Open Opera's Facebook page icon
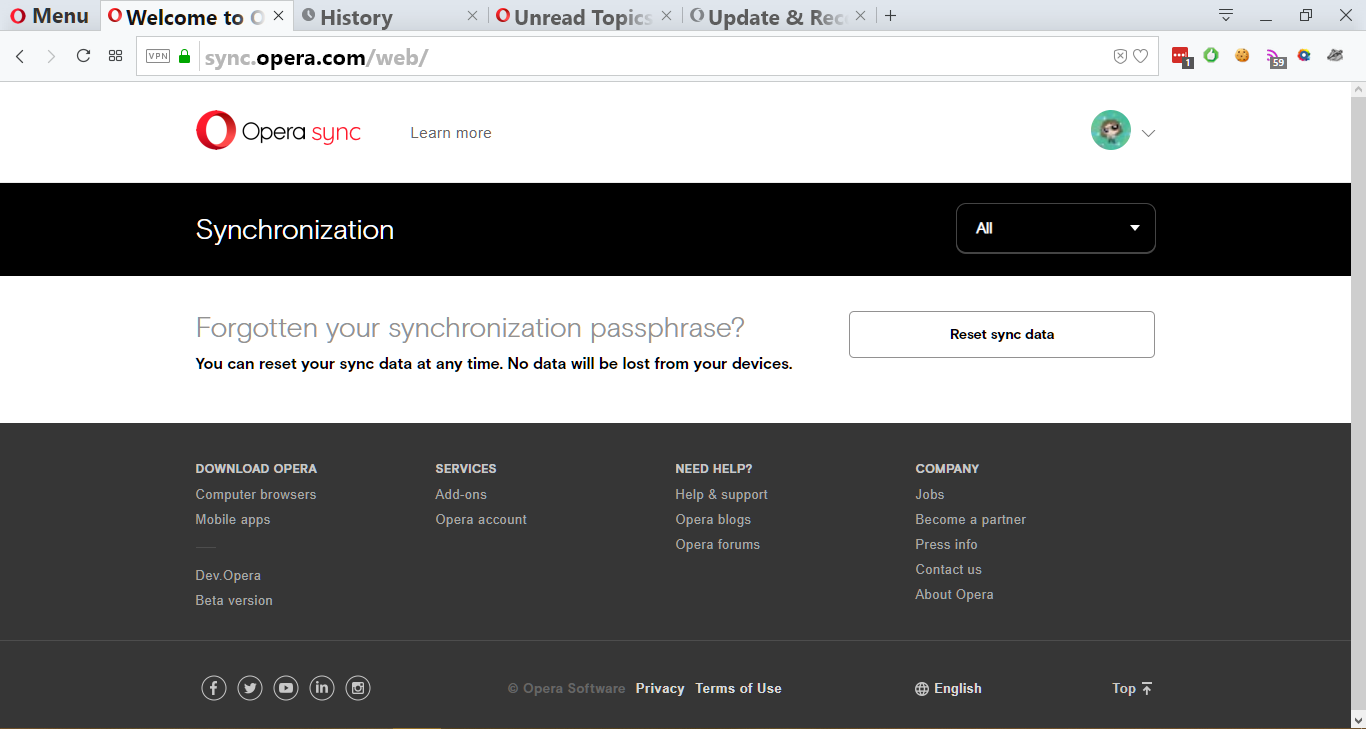This screenshot has height=729, width=1366. coord(213,688)
